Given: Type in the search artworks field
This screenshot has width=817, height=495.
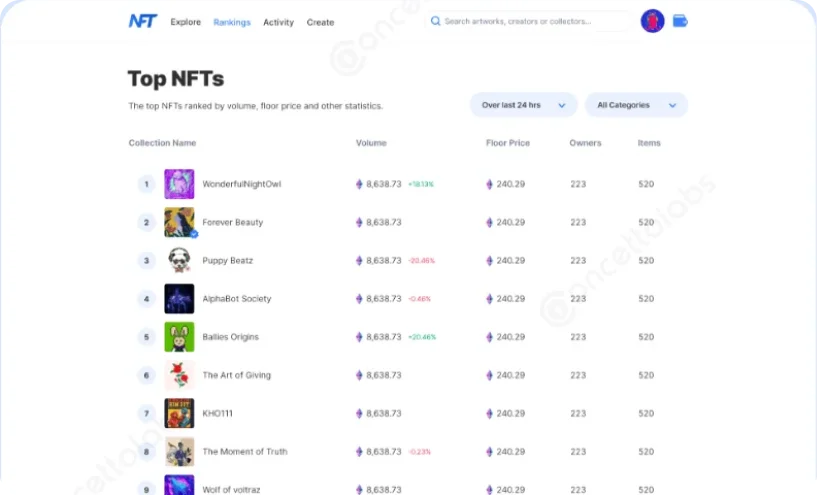Looking at the screenshot, I should pyautogui.click(x=530, y=21).
